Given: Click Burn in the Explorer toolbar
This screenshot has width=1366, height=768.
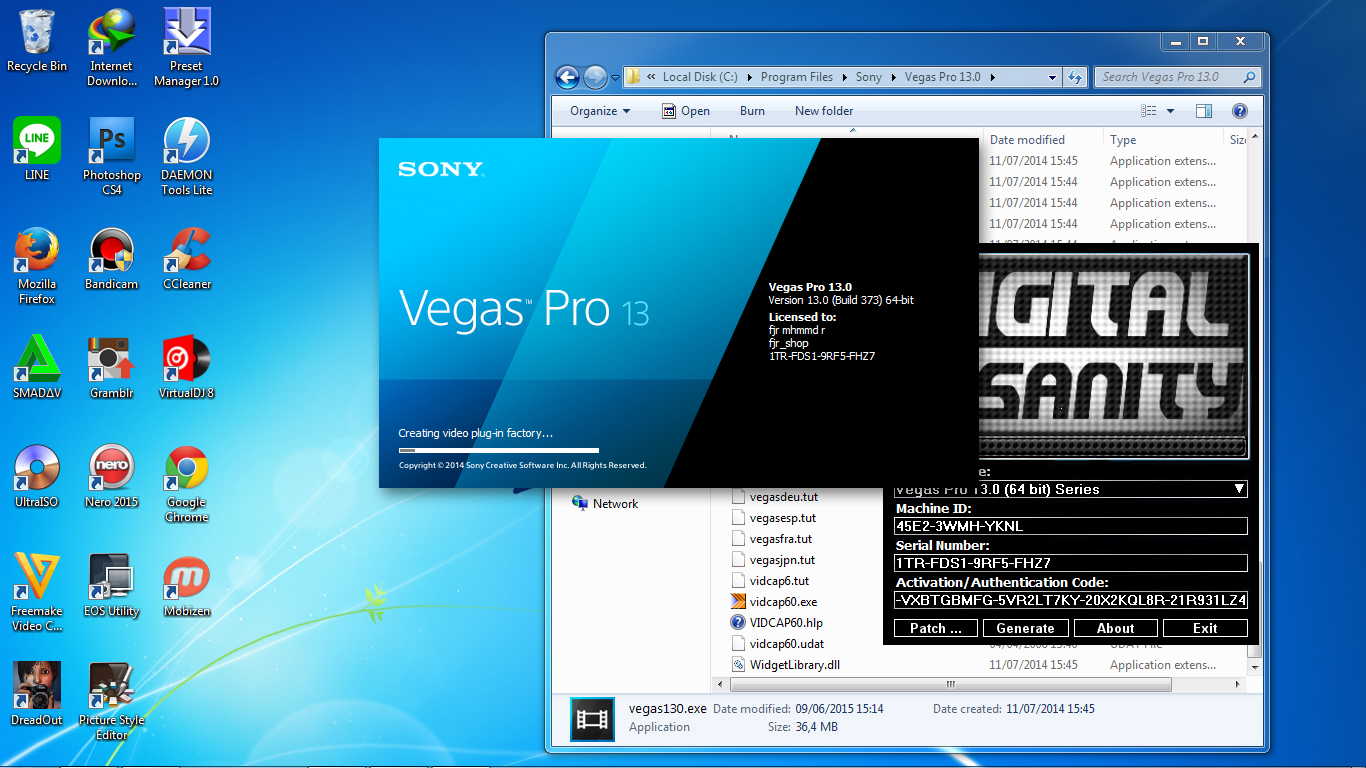Looking at the screenshot, I should coord(753,111).
